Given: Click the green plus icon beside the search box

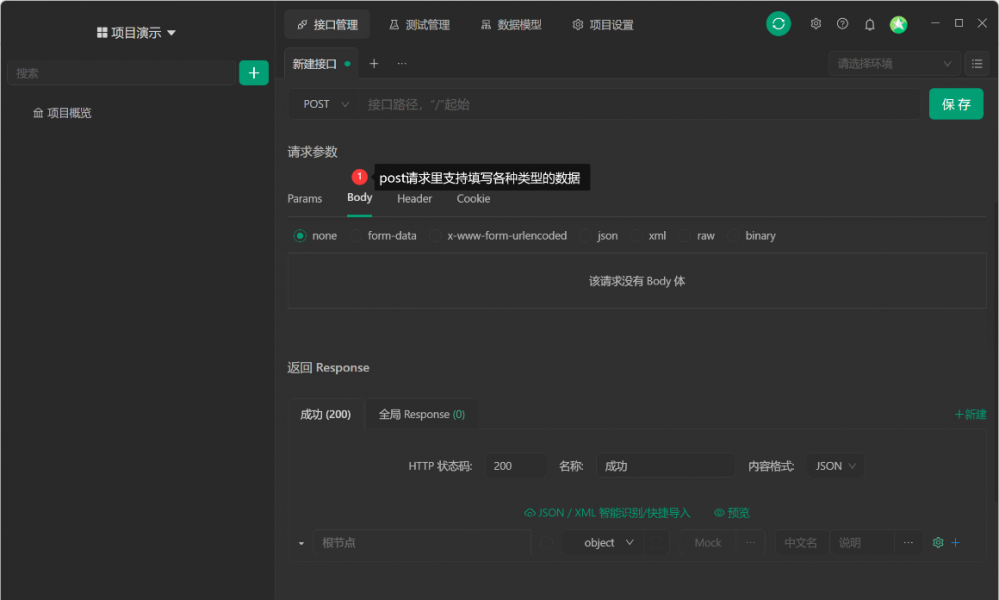Looking at the screenshot, I should 253,72.
